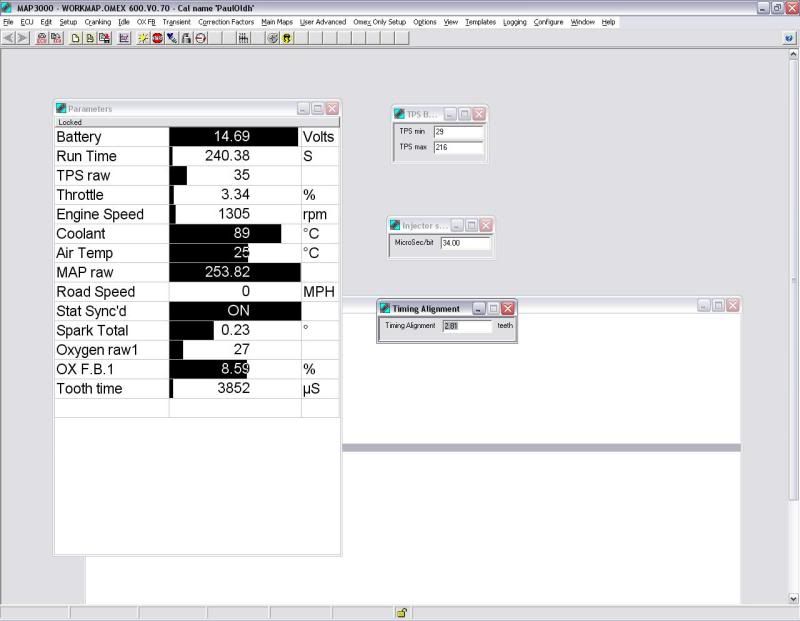Click the vertical sliders toolbar icon
This screenshot has height=621, width=800.
(x=243, y=38)
